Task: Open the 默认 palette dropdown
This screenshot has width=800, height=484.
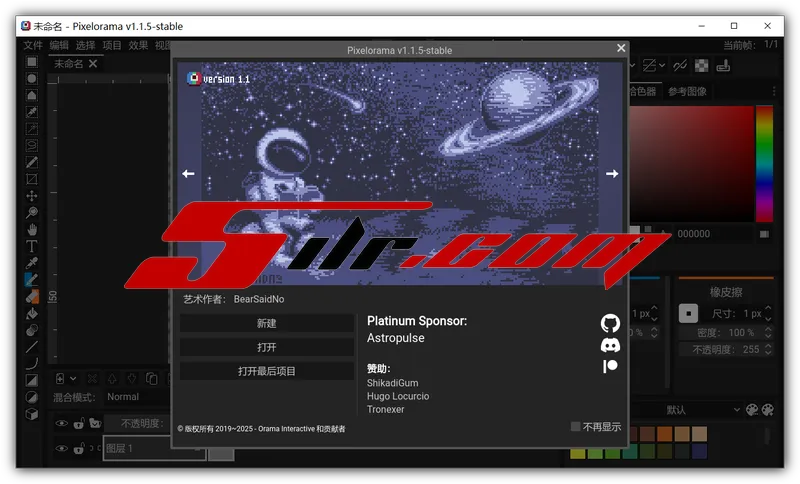Action: pyautogui.click(x=687, y=410)
